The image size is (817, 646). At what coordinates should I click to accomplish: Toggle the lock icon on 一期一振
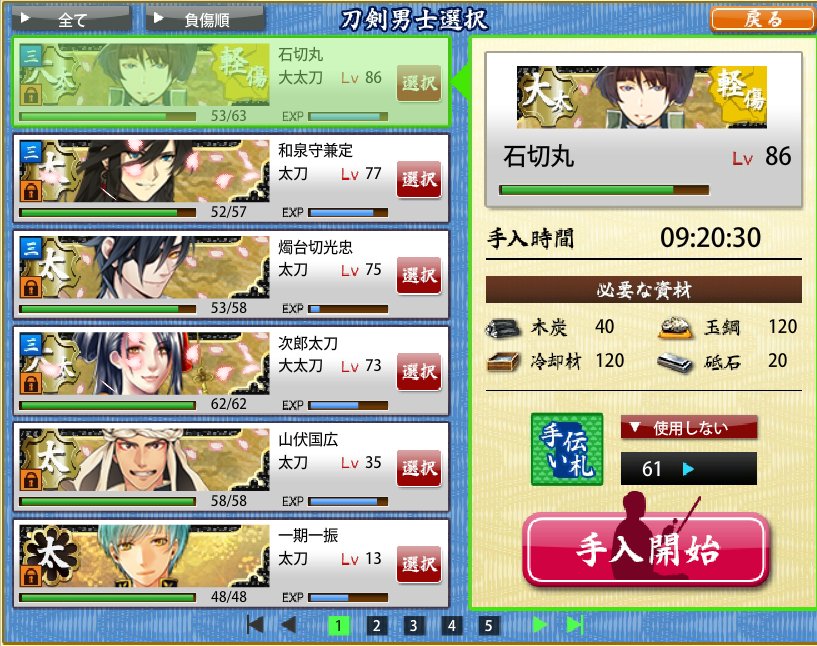31,576
